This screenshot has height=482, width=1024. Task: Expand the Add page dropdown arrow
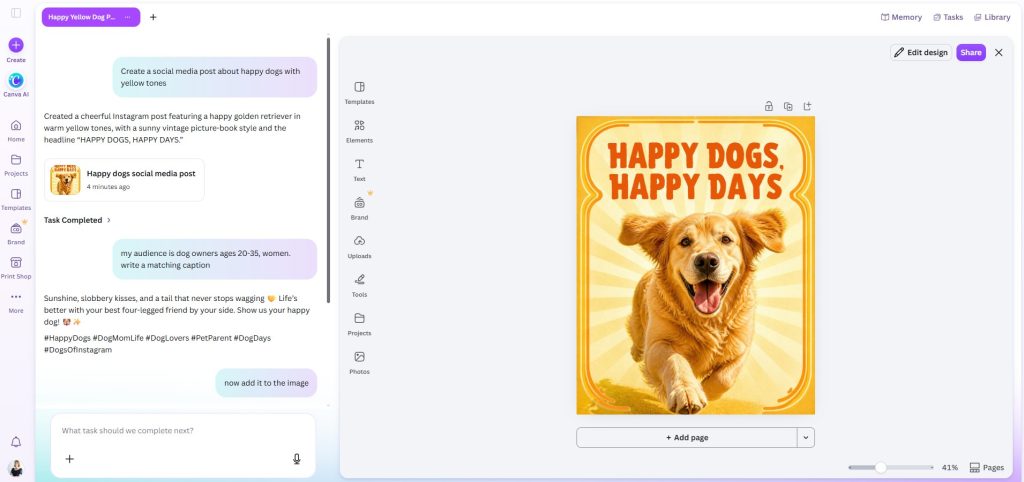[x=806, y=438]
